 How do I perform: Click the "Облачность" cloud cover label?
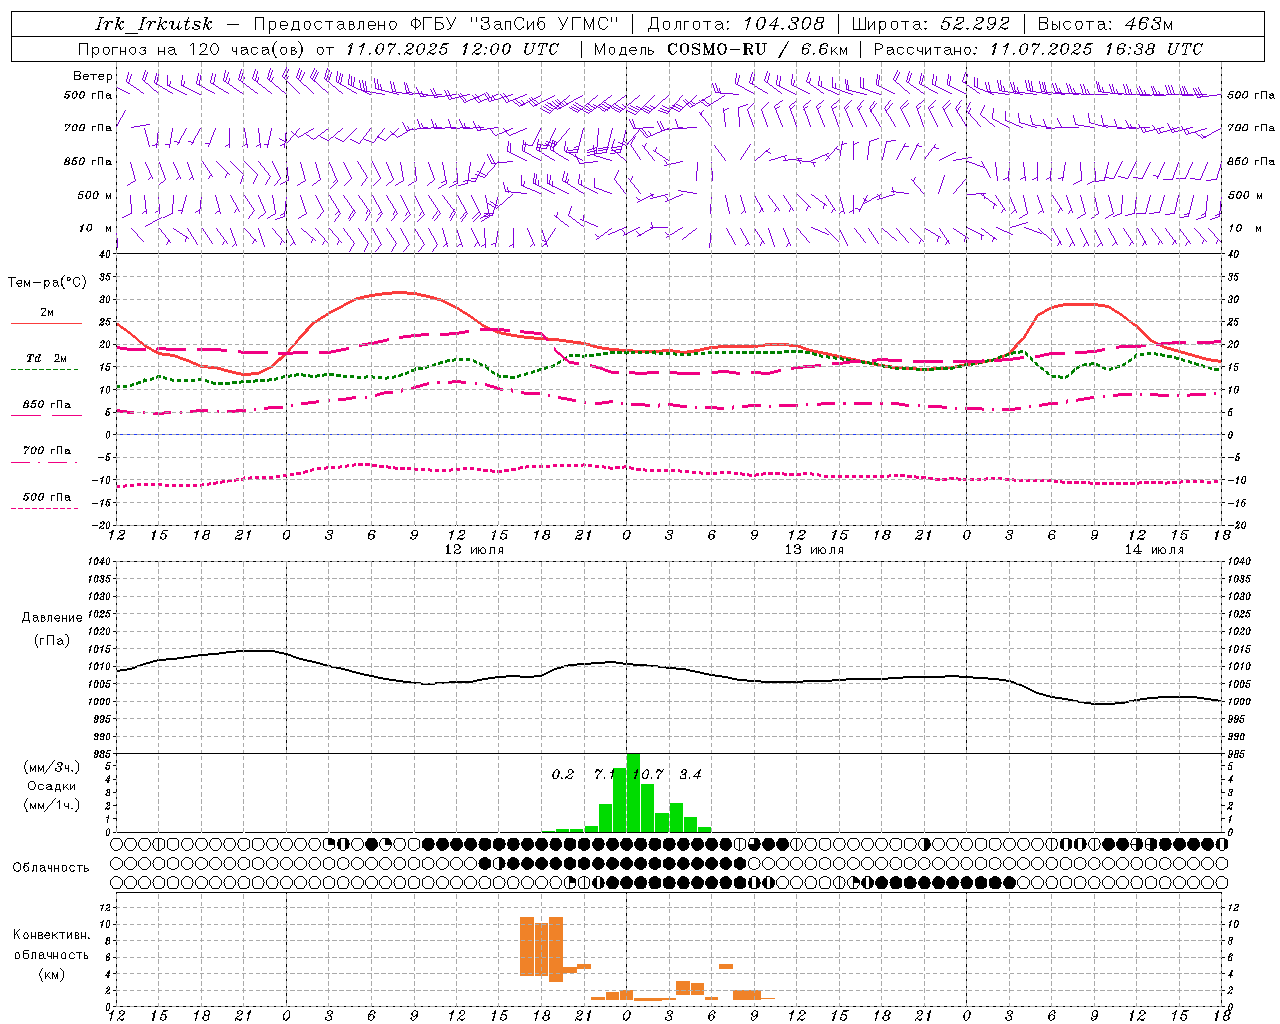click(51, 868)
